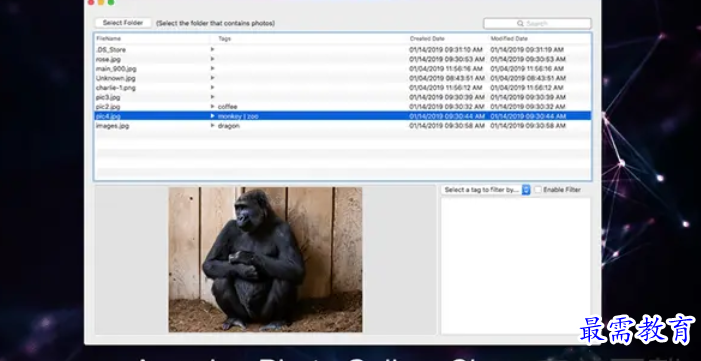Expand the disclosure triangle for main_900.jpg
The image size is (701, 361).
coord(213,68)
